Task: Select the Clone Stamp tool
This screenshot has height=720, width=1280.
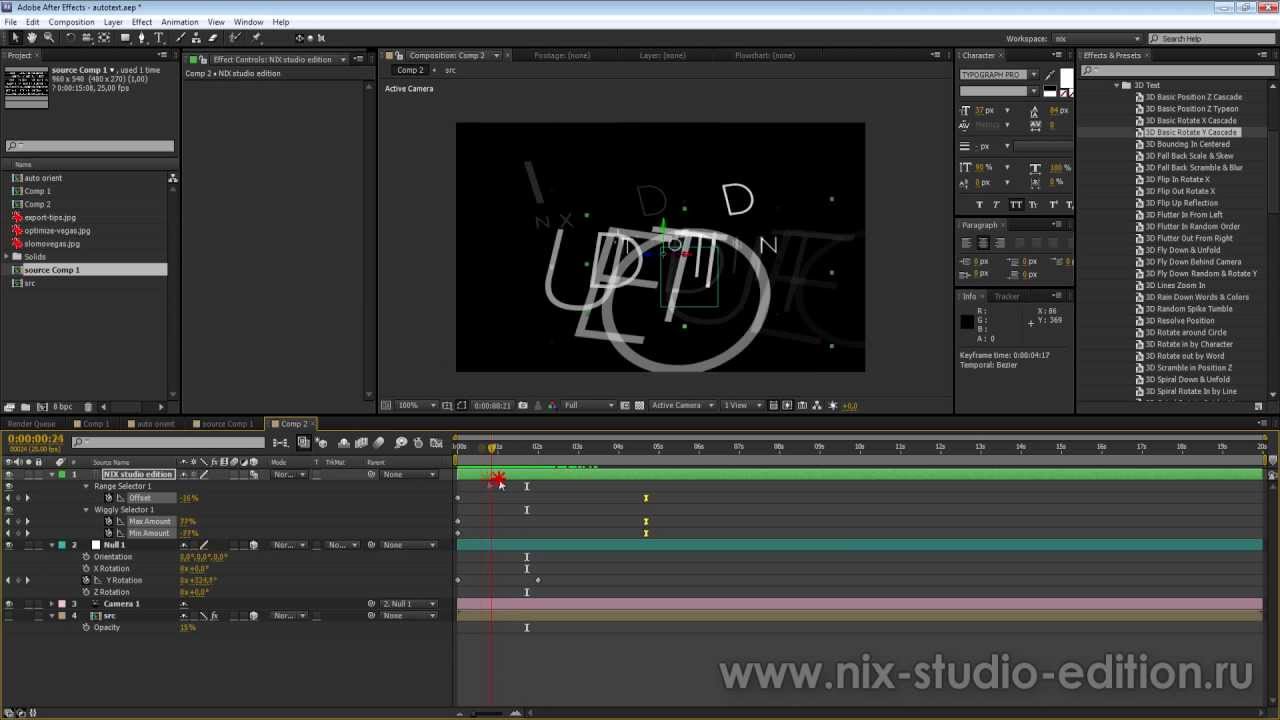Action: [197, 38]
